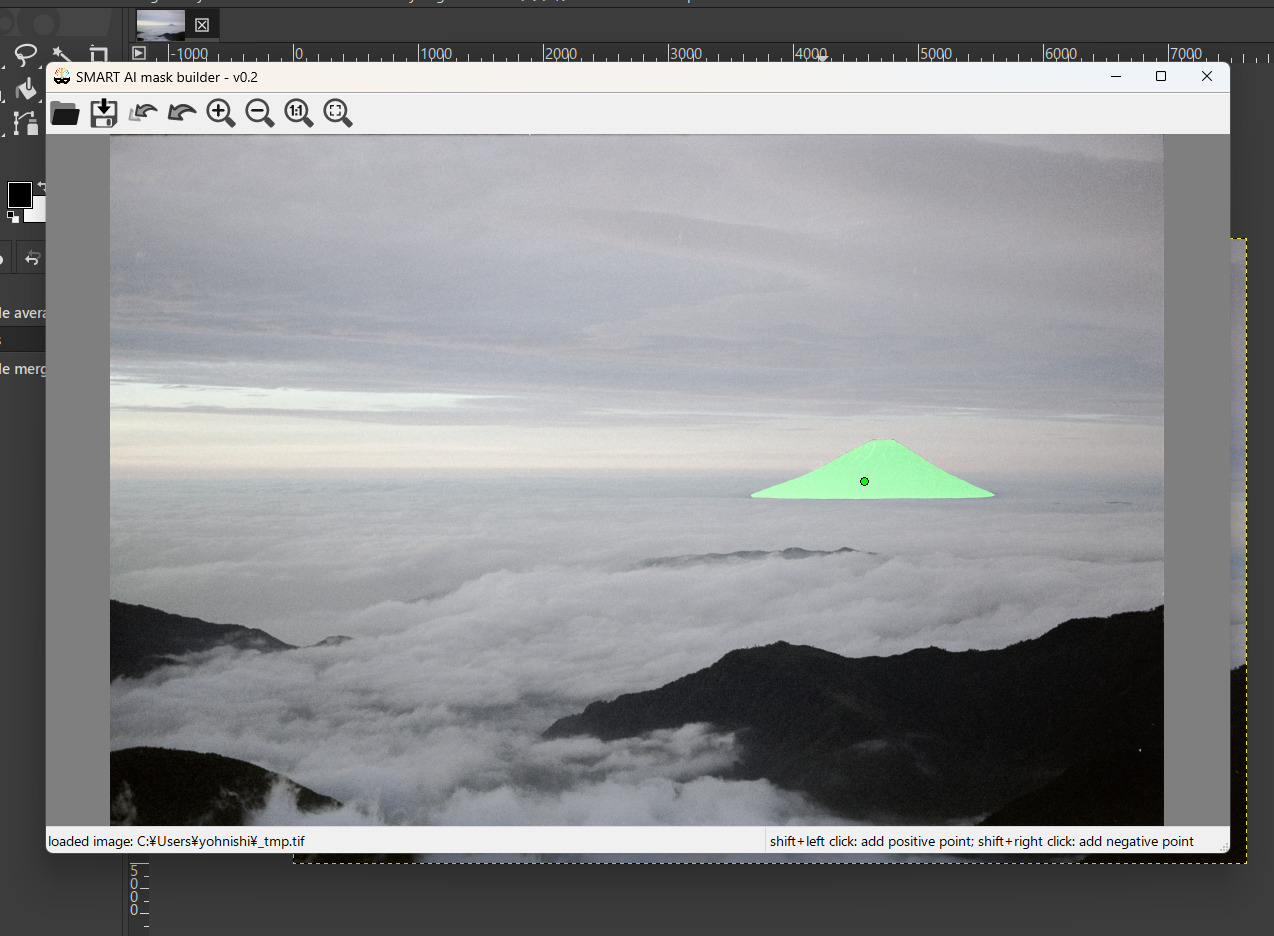Select the Fuzzy Select wand tool
1274x936 pixels.
(61, 55)
